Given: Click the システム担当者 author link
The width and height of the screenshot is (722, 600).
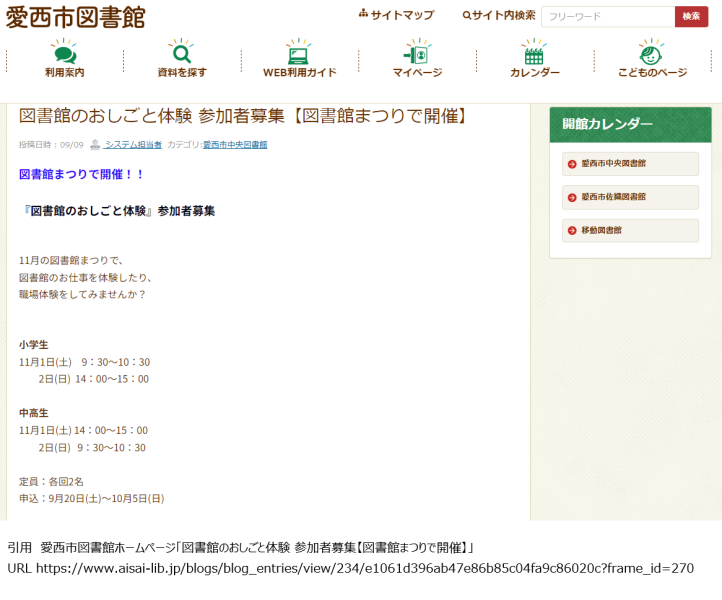Looking at the screenshot, I should [133, 145].
